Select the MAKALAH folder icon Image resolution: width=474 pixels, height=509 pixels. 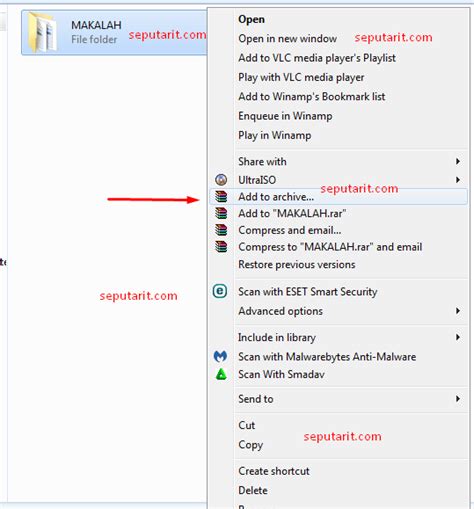point(42,32)
